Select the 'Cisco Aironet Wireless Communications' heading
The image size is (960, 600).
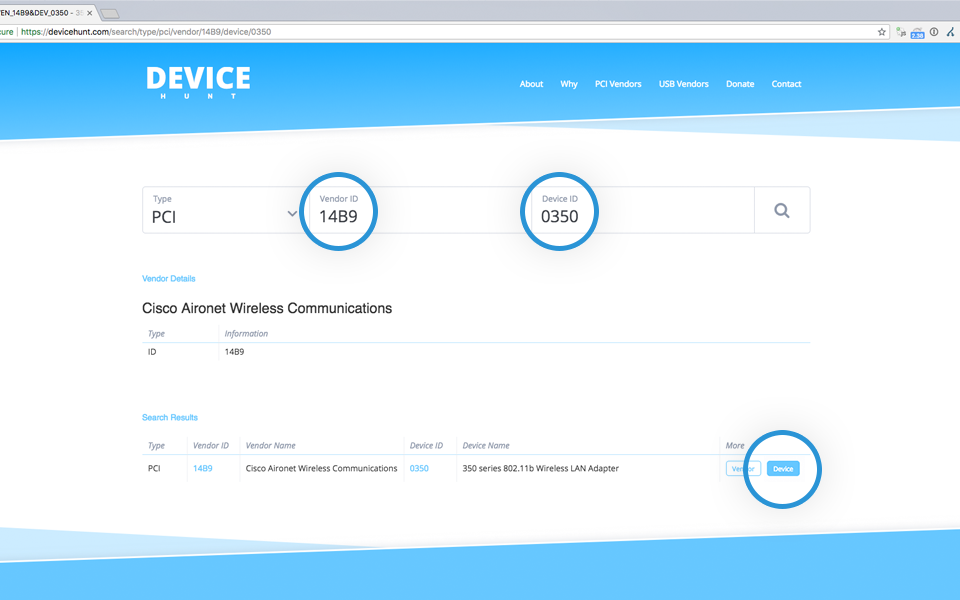tap(267, 308)
